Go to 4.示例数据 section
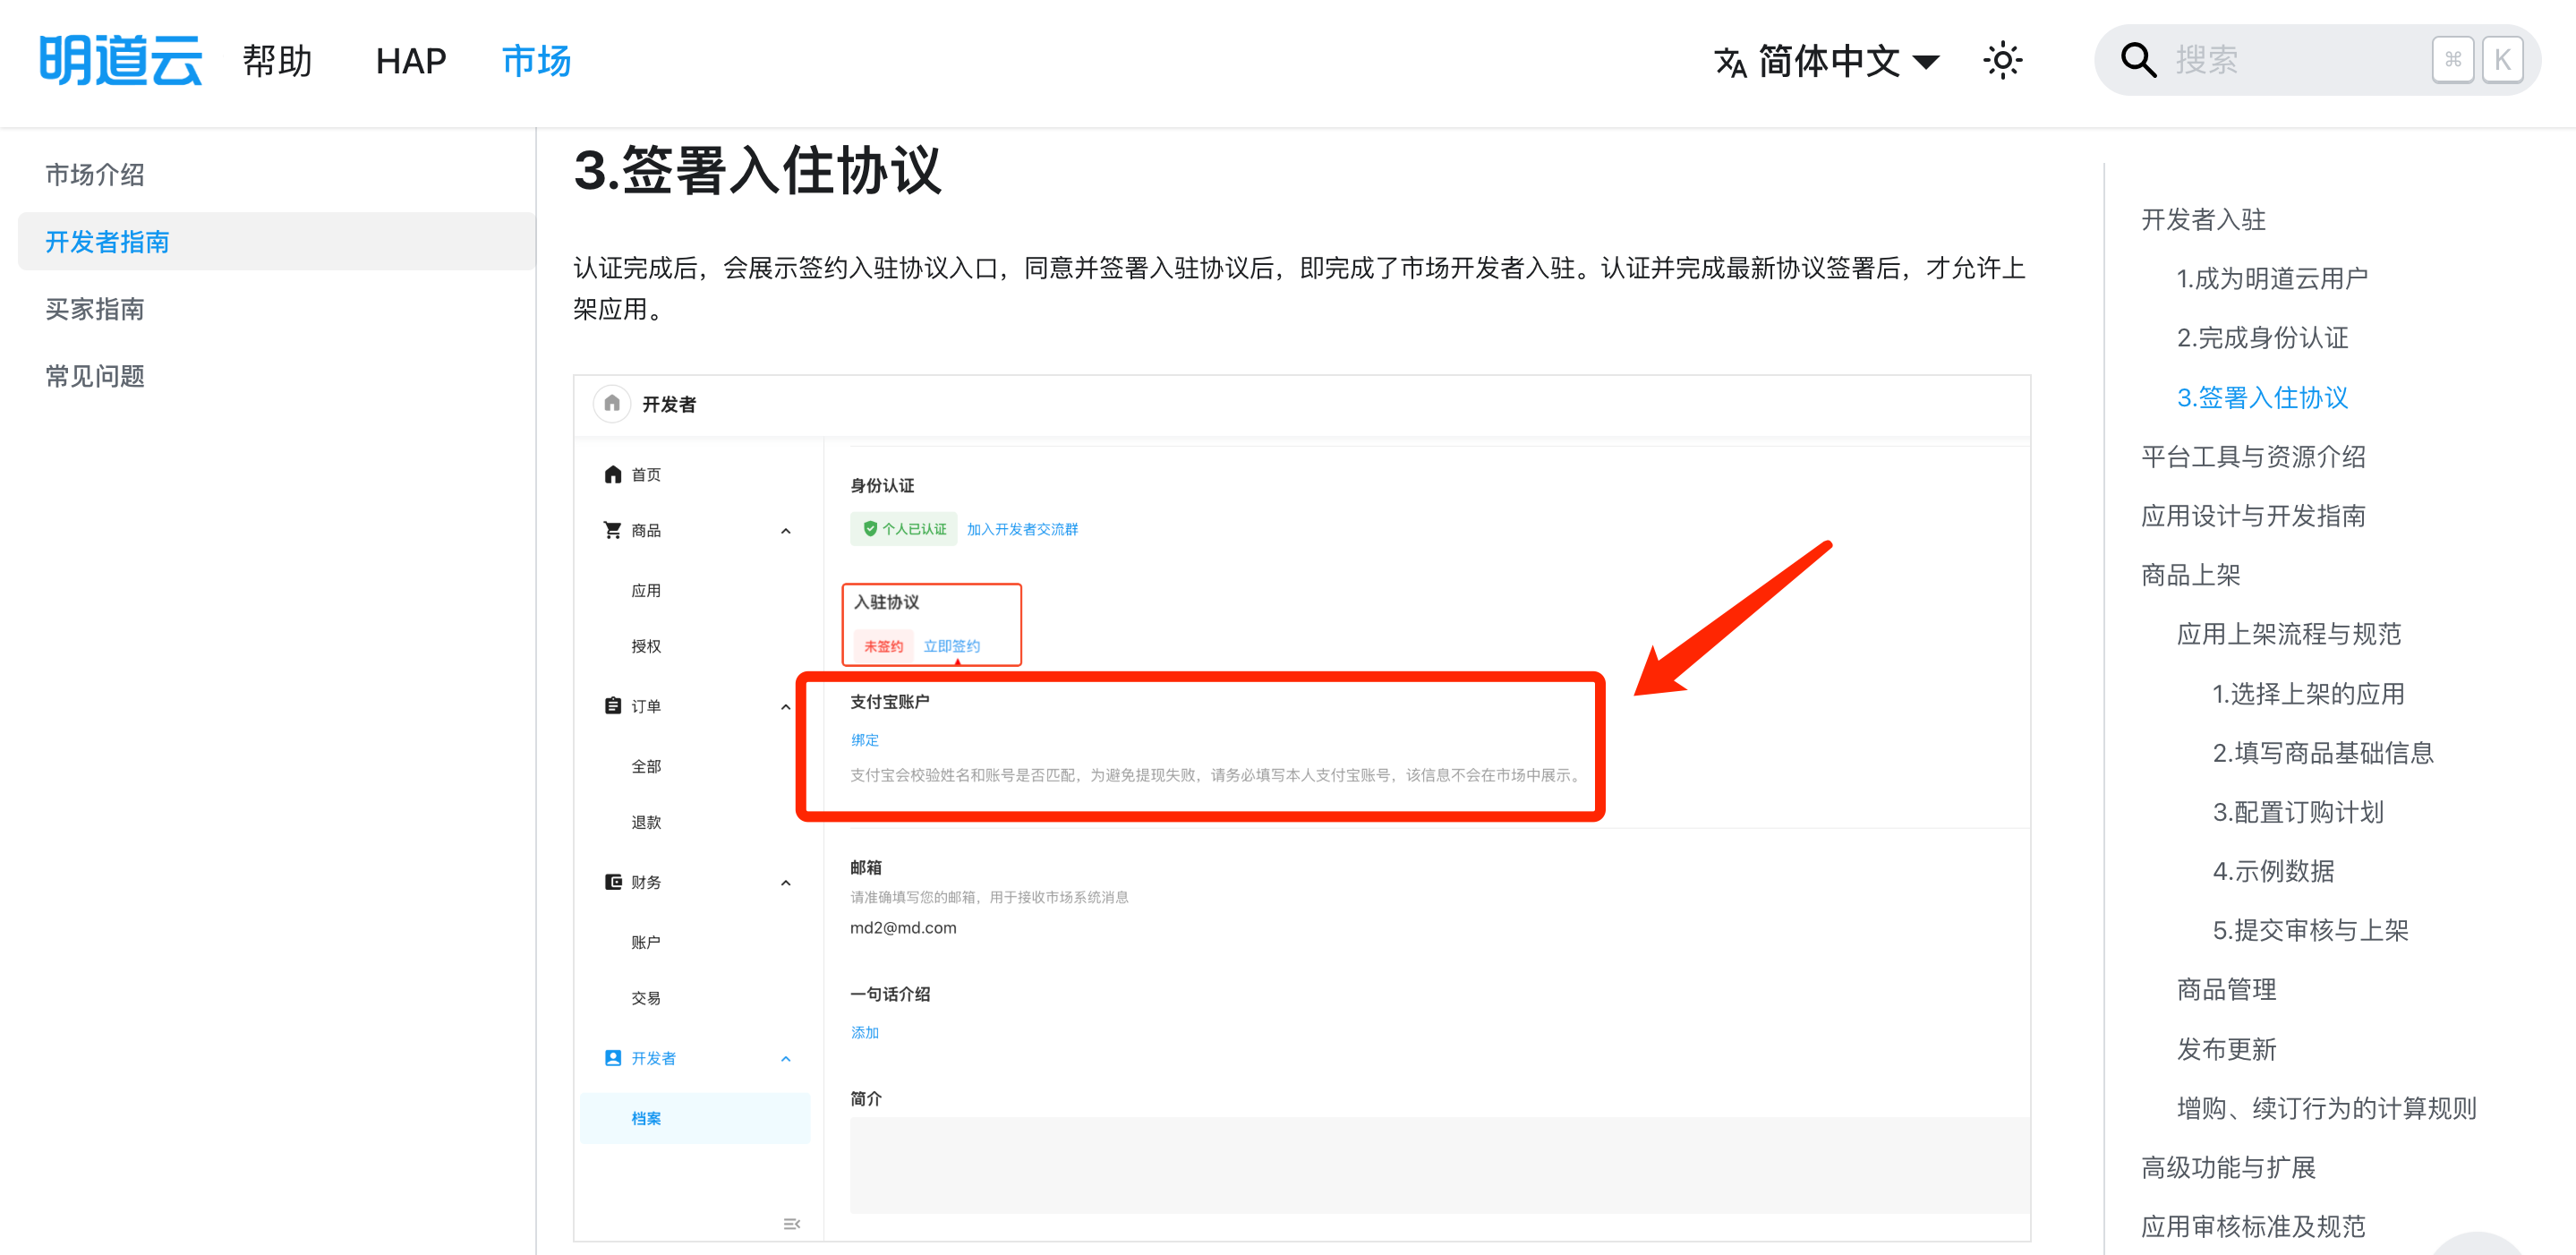2576x1255 pixels. pyautogui.click(x=2273, y=871)
